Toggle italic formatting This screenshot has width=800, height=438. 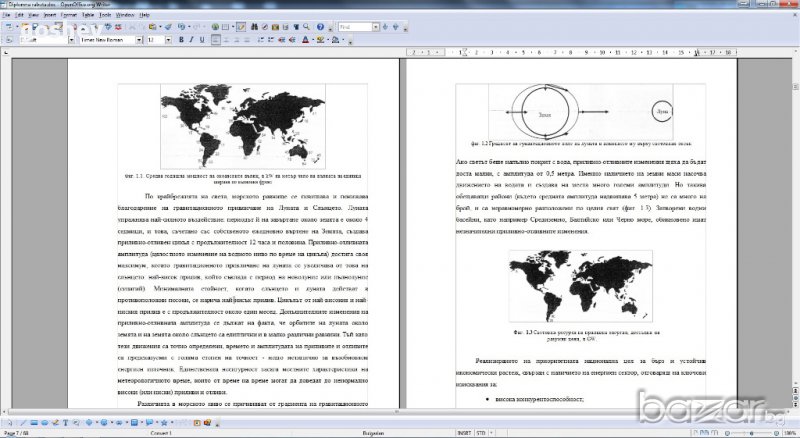coord(192,41)
